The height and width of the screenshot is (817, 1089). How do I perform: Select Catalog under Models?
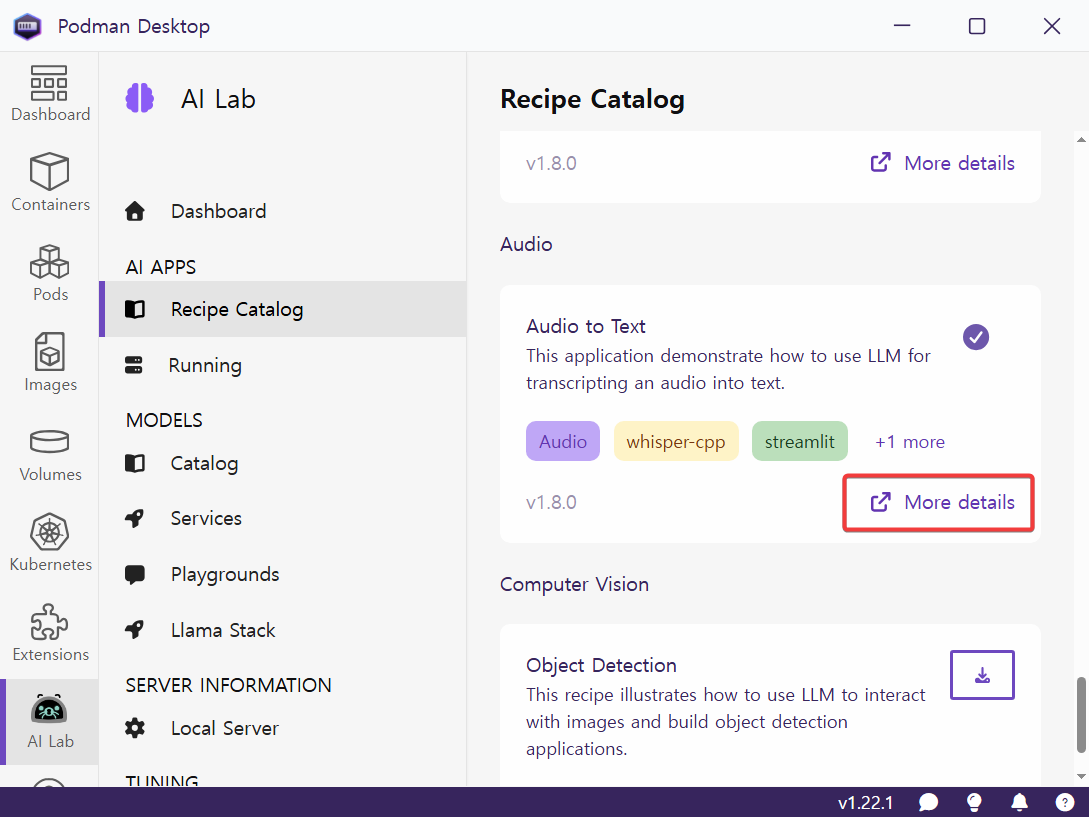click(204, 463)
